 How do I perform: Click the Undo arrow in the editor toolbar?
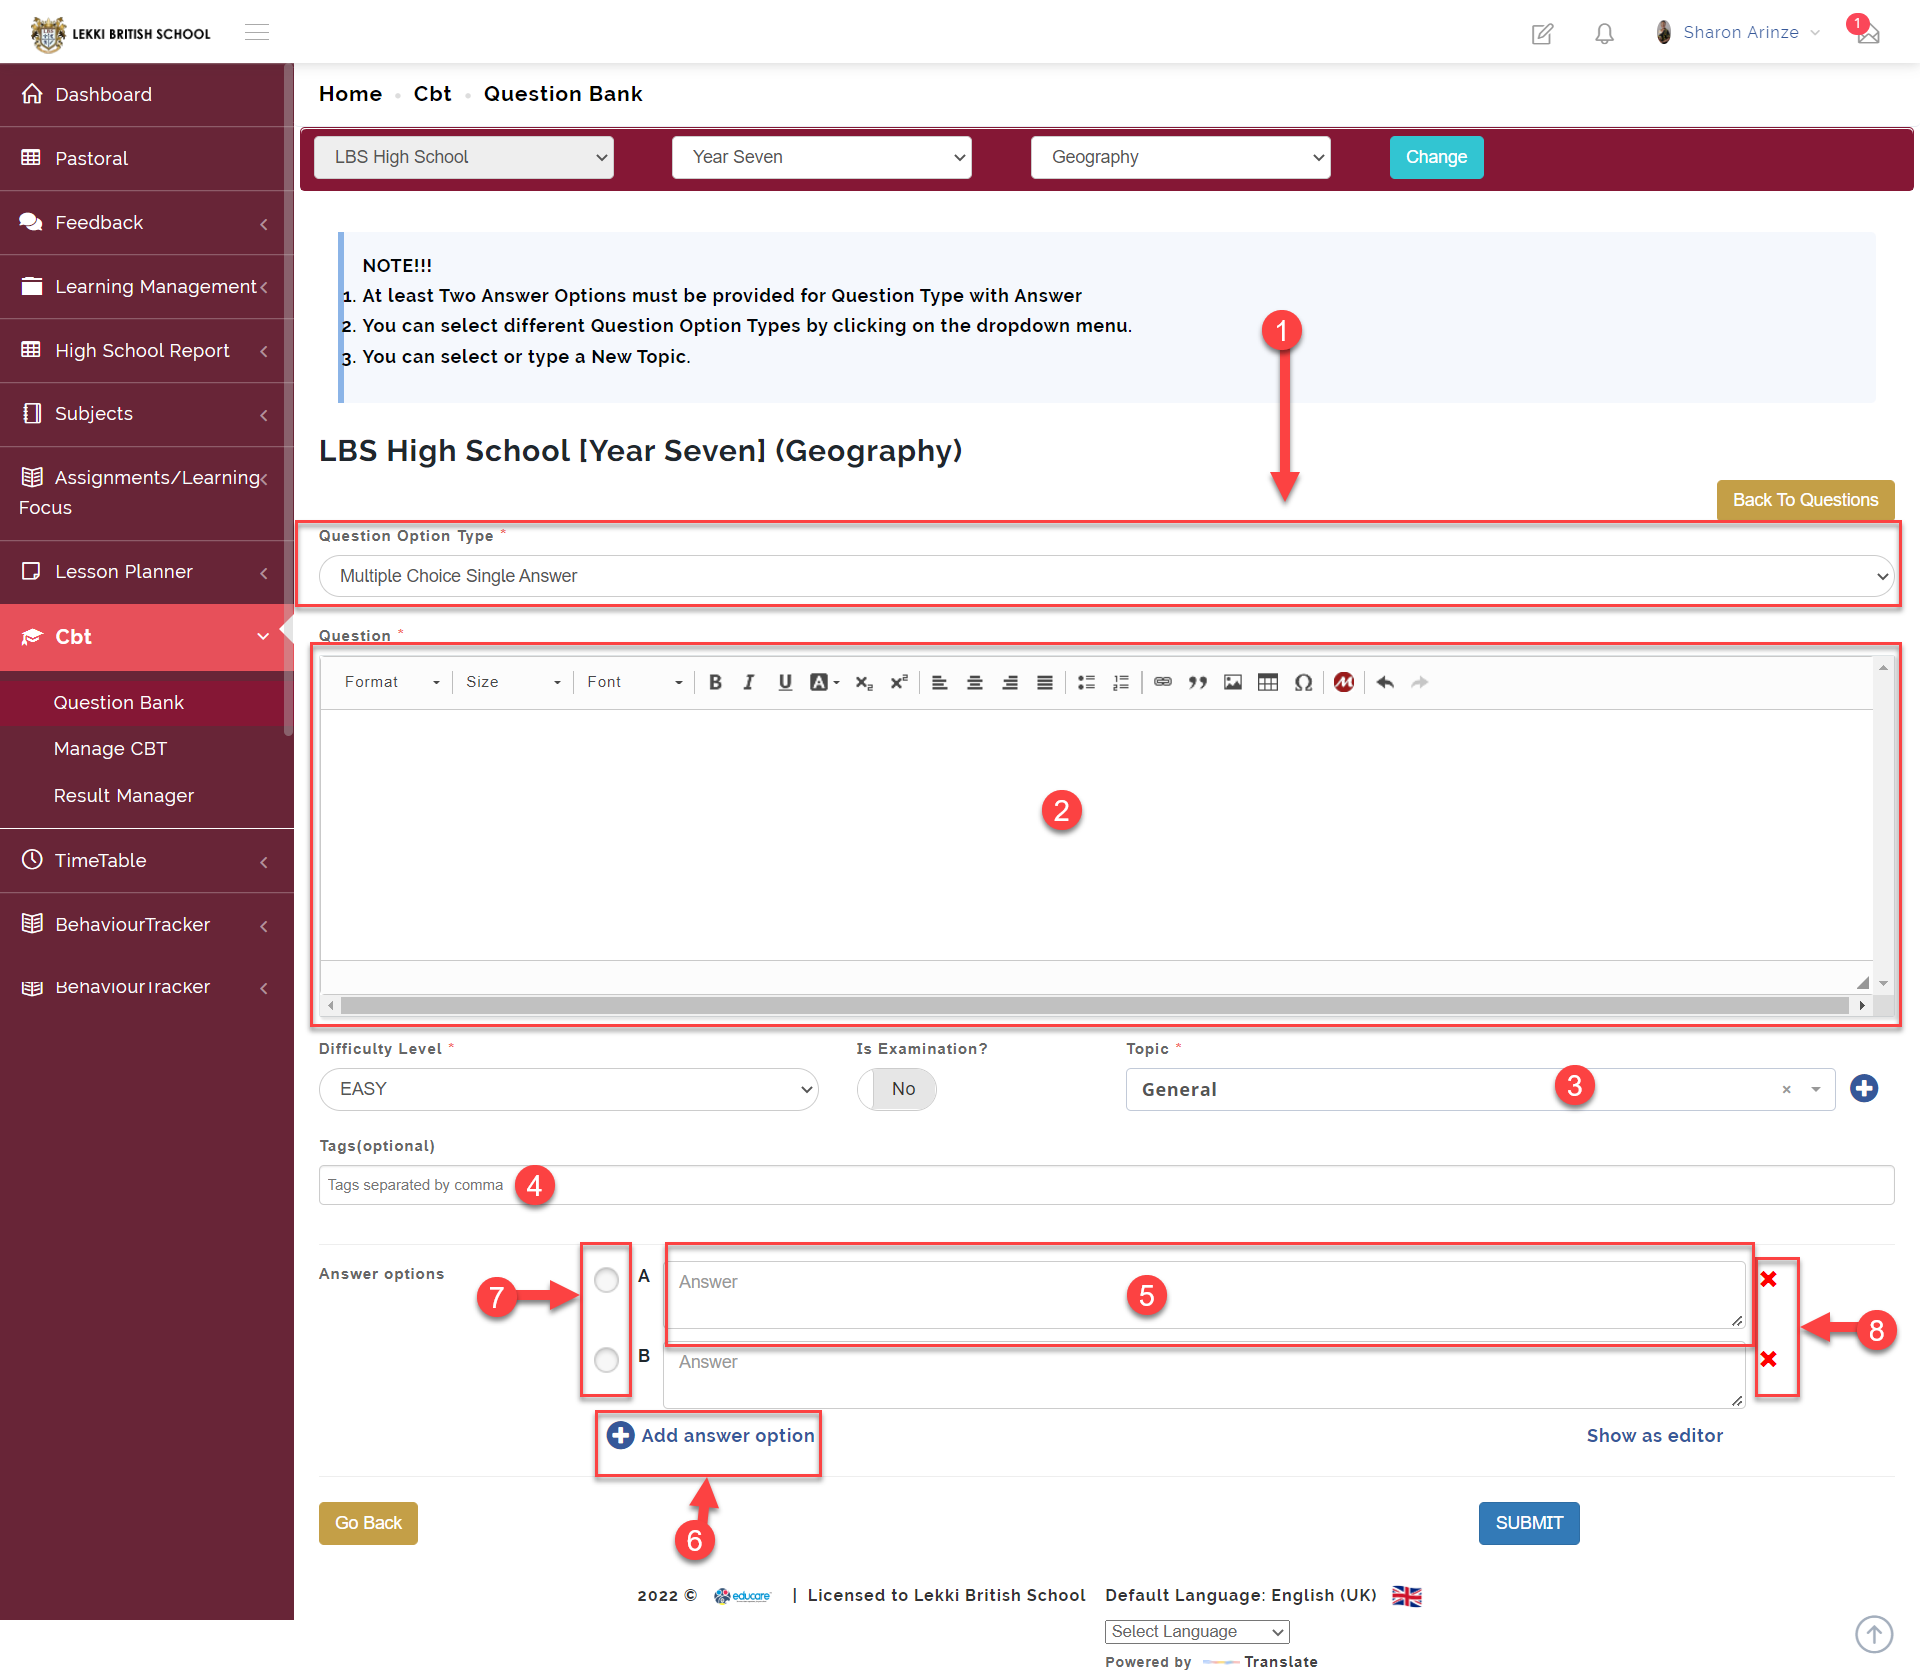tap(1384, 682)
